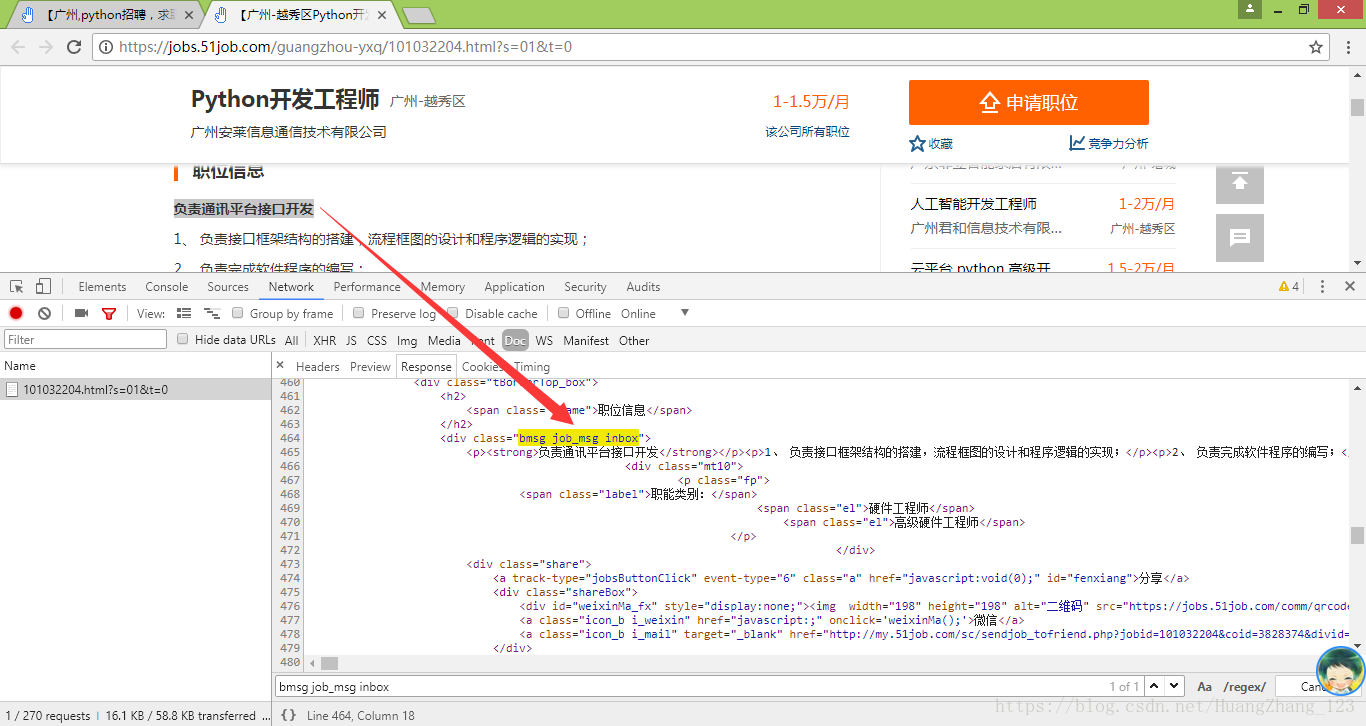This screenshot has height=726, width=1366.
Task: Go back in browser history
Action: (x=18, y=47)
